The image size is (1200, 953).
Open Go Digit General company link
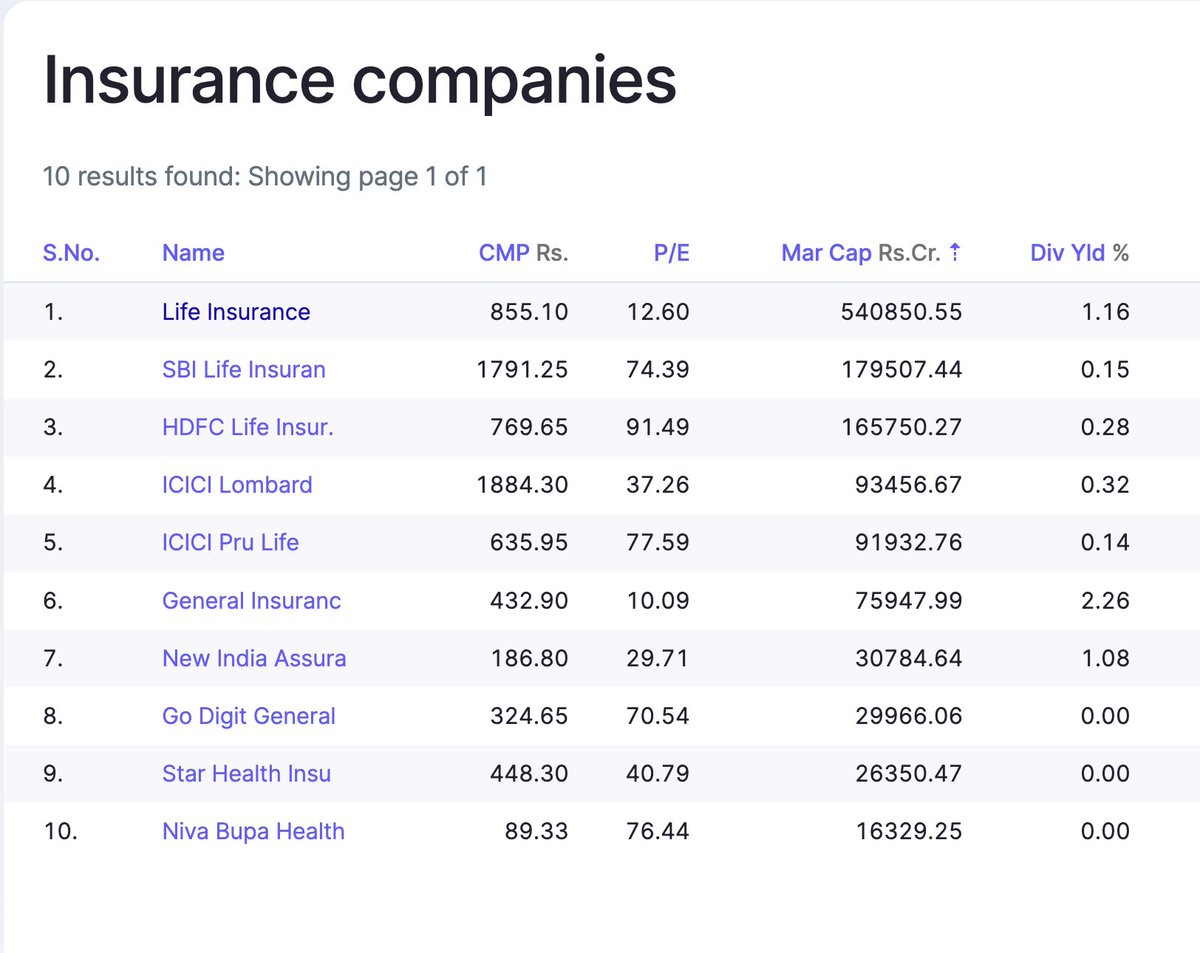click(249, 717)
